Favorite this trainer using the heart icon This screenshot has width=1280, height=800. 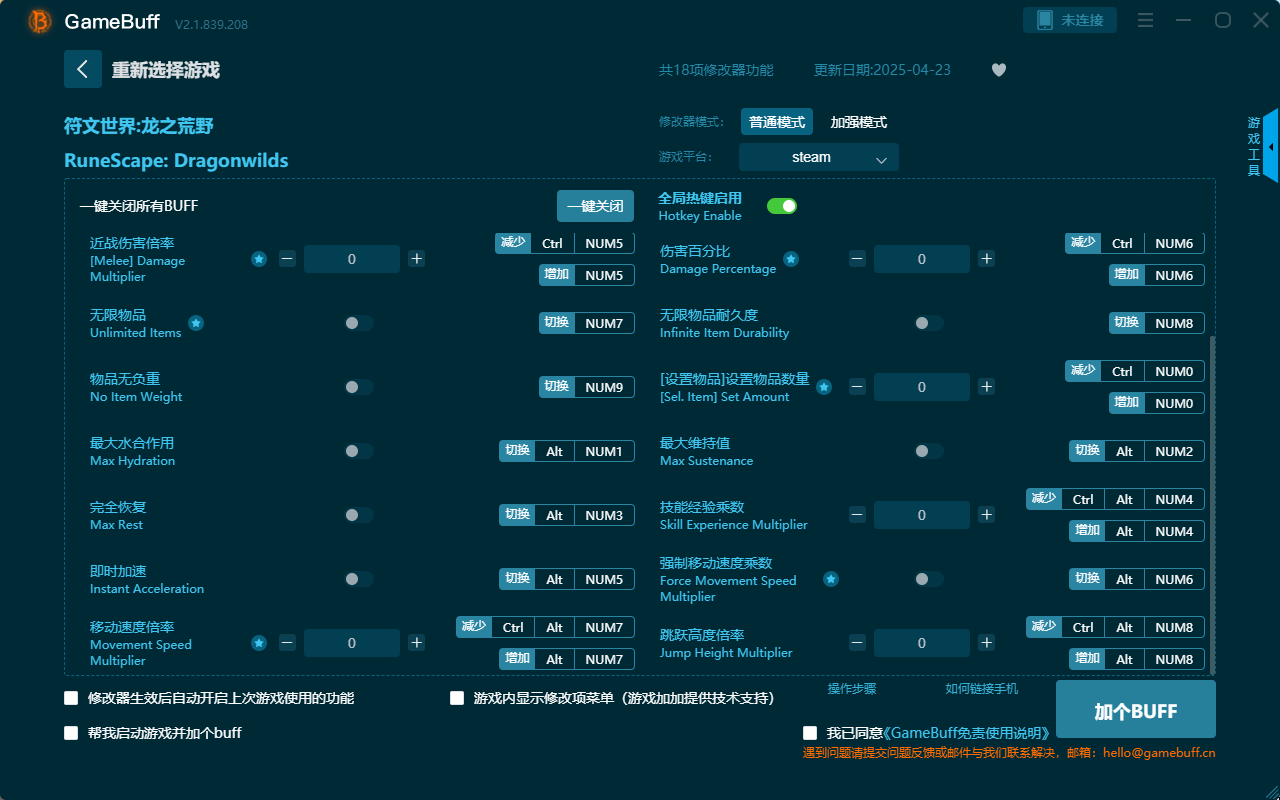click(x=998, y=70)
